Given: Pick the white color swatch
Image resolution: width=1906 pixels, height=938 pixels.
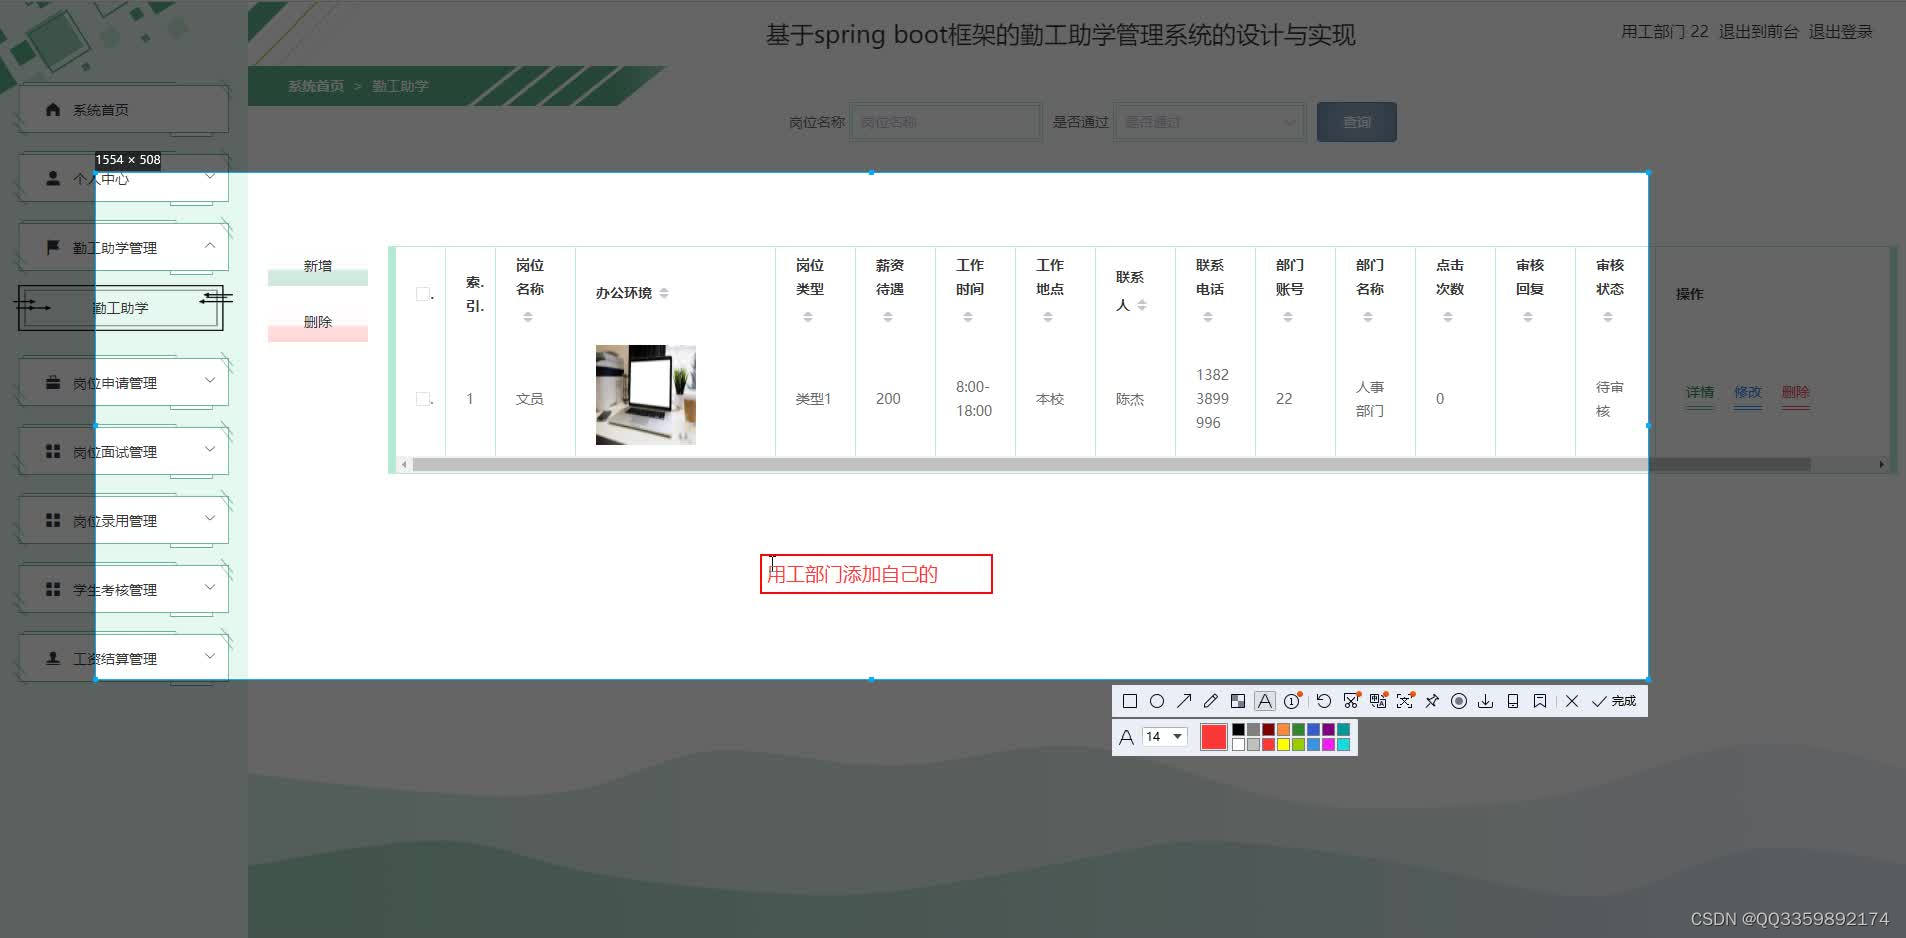Looking at the screenshot, I should 1239,744.
